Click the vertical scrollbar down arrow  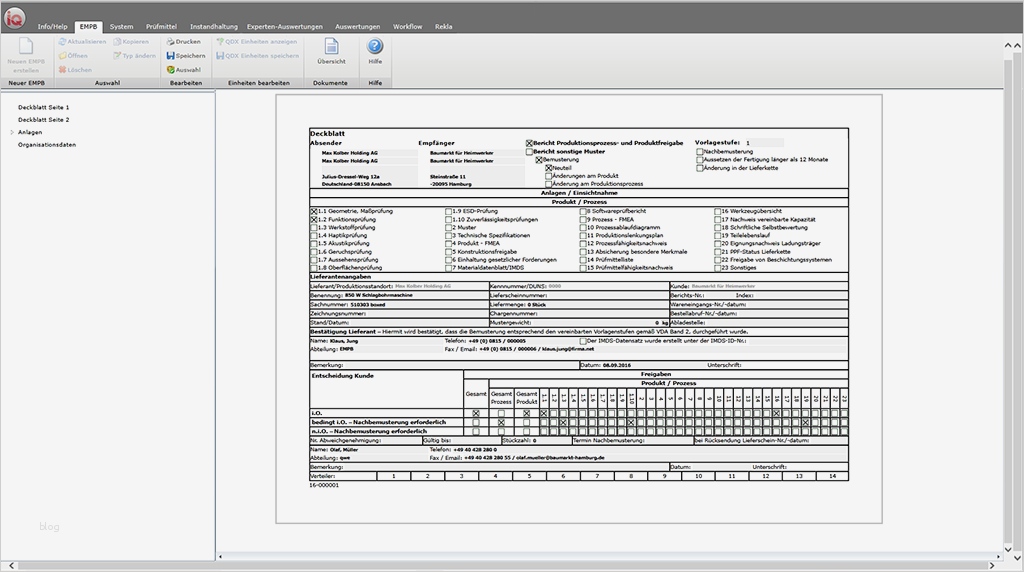(x=1007, y=548)
